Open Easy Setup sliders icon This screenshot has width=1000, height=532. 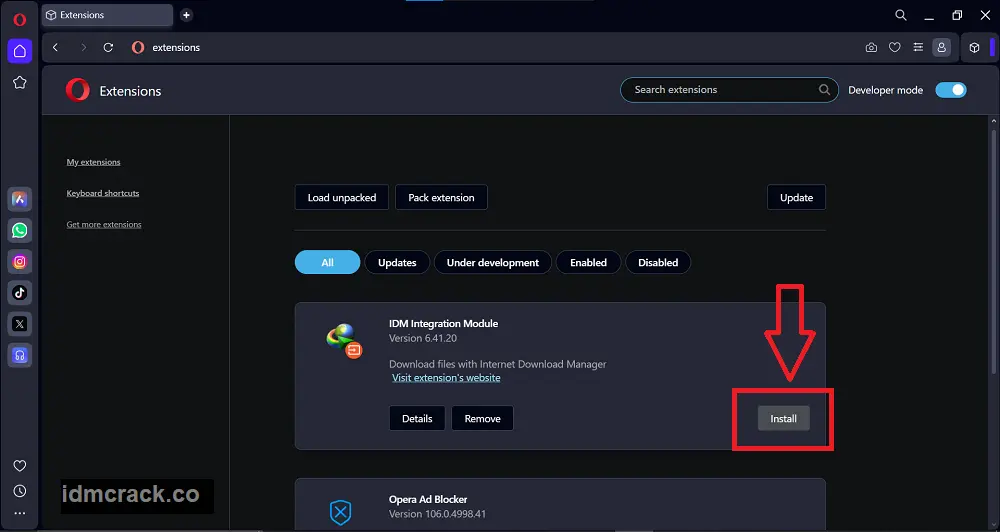pos(918,47)
